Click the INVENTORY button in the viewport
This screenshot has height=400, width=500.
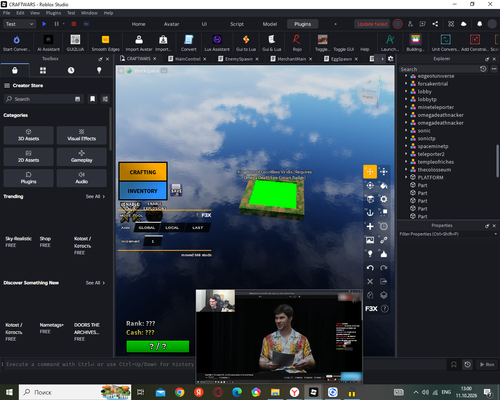pyautogui.click(x=143, y=191)
